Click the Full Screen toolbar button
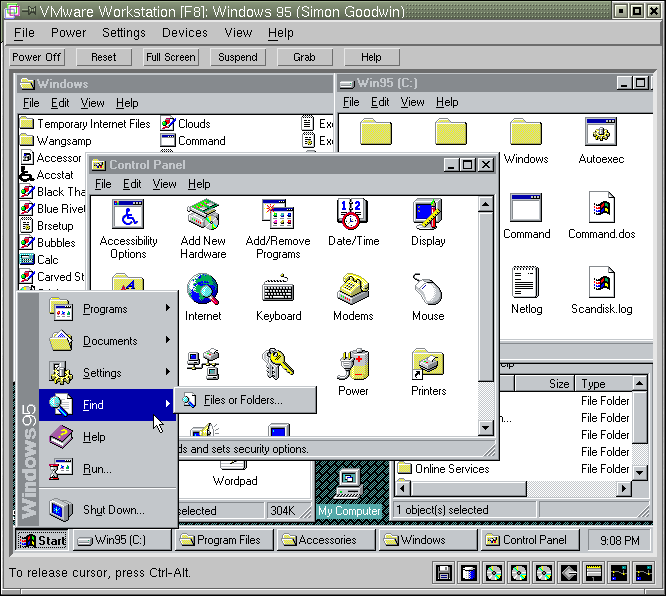Screen dimensions: 666x596 [x=171, y=57]
